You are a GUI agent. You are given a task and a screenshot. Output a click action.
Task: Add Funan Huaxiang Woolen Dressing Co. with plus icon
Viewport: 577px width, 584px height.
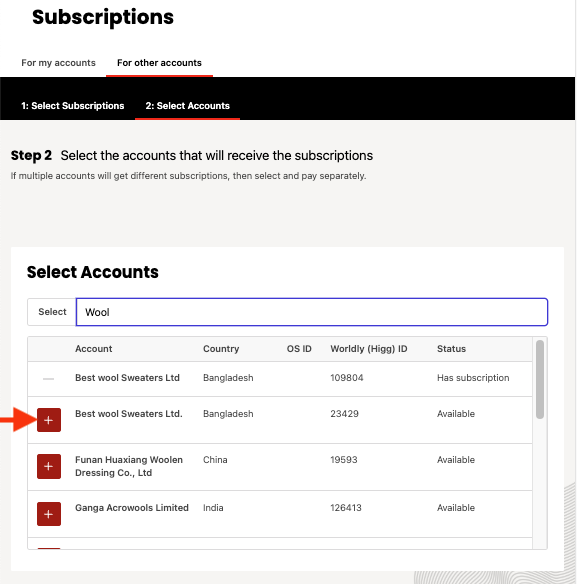coord(49,466)
